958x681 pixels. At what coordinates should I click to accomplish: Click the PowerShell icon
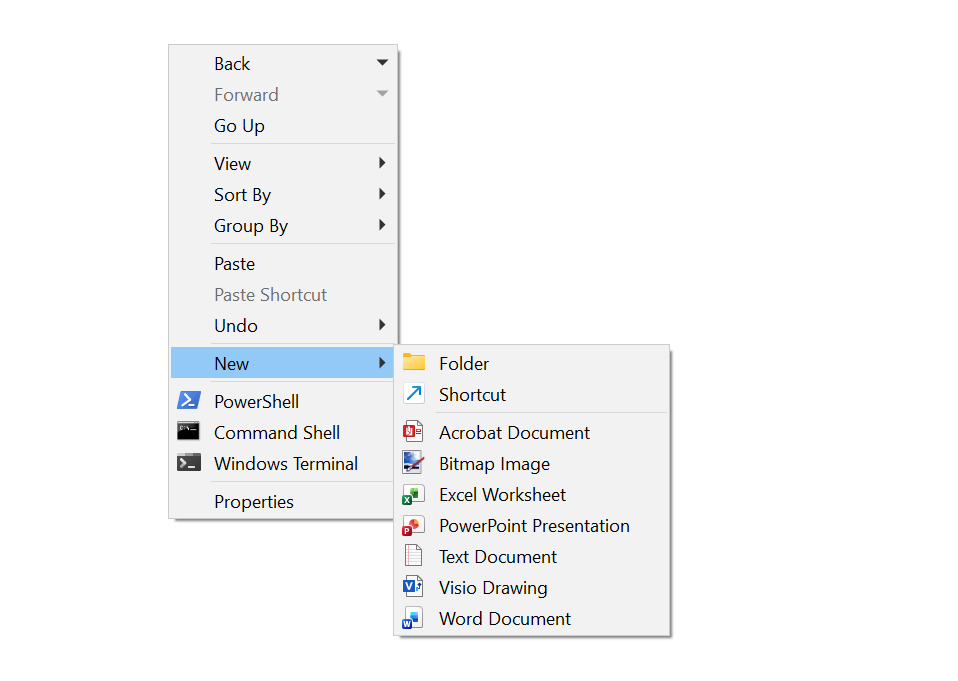[188, 401]
